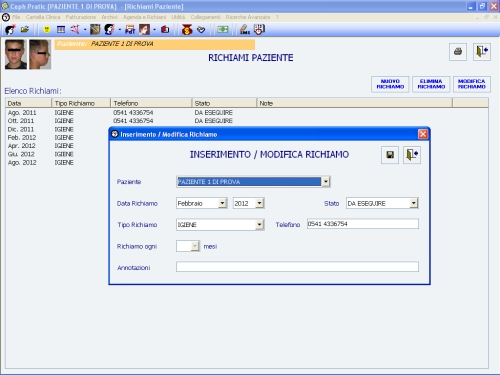Open the folder icon in toolbar
The image size is (500, 375).
click(25, 30)
